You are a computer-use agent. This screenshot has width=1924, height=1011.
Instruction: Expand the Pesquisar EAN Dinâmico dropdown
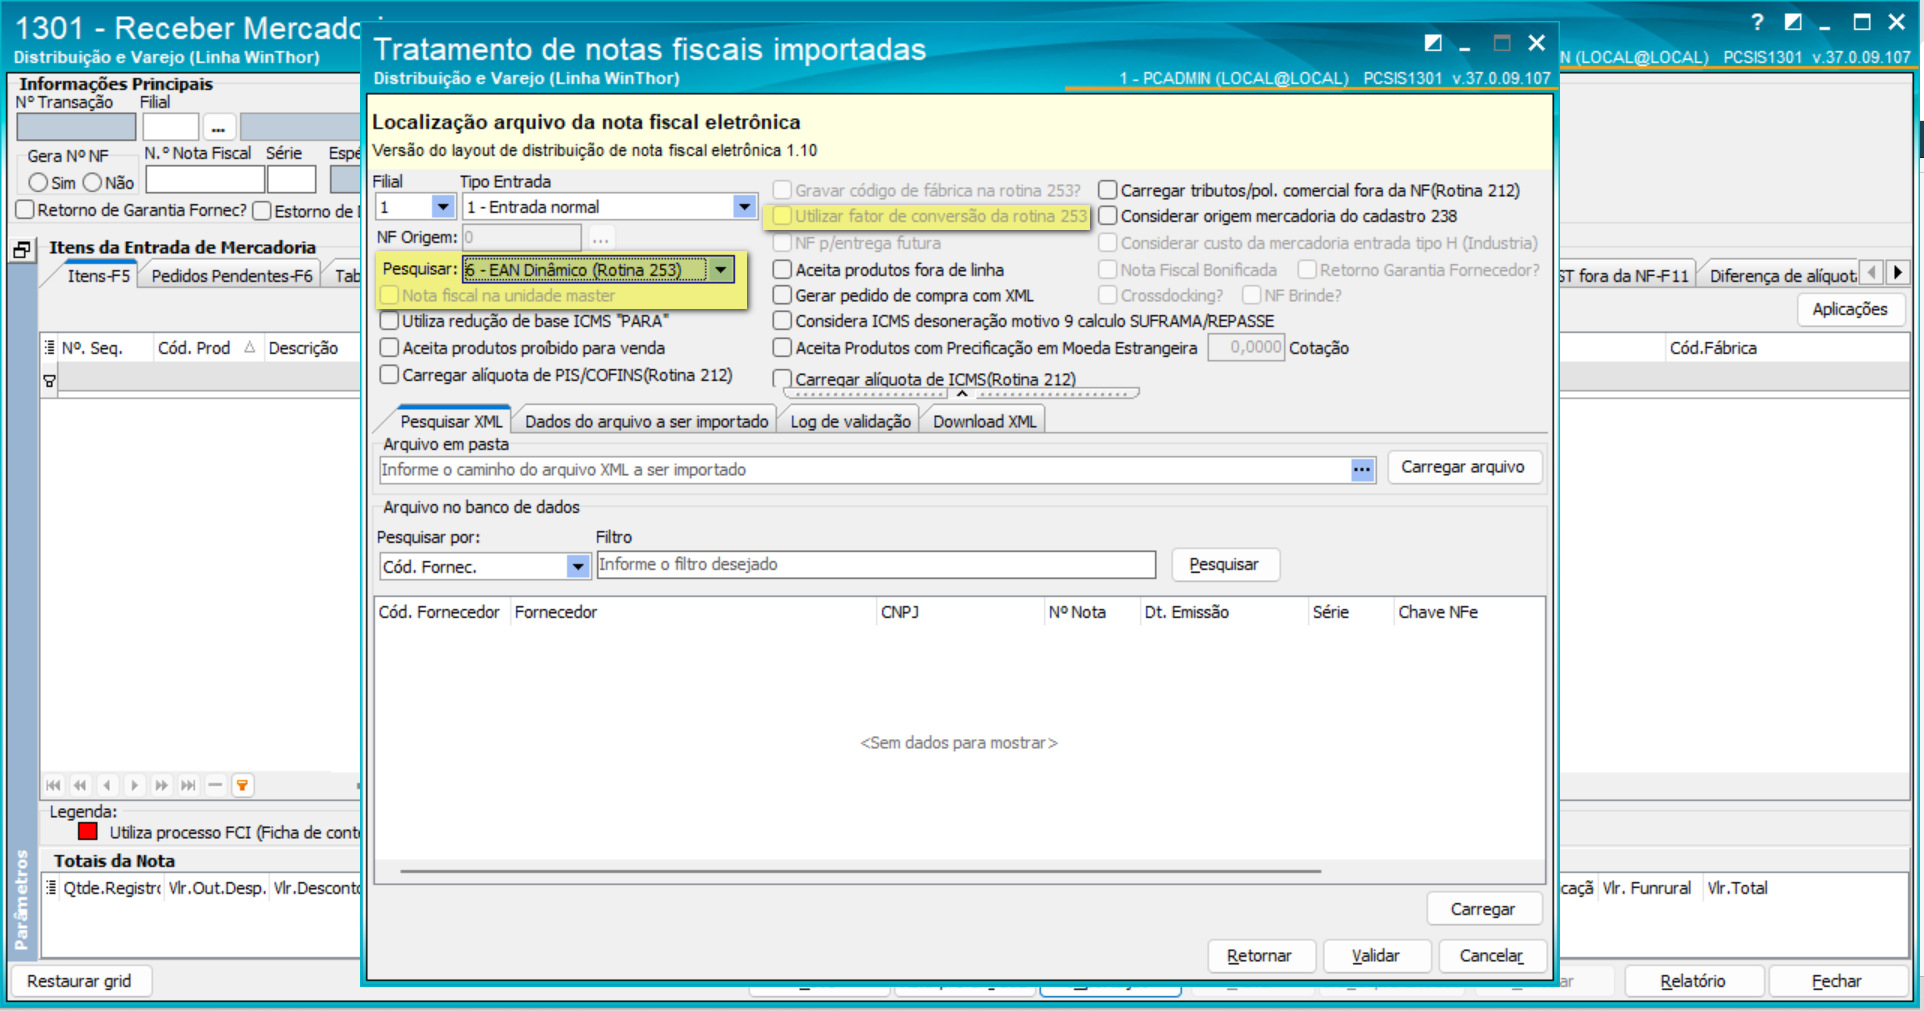721,270
